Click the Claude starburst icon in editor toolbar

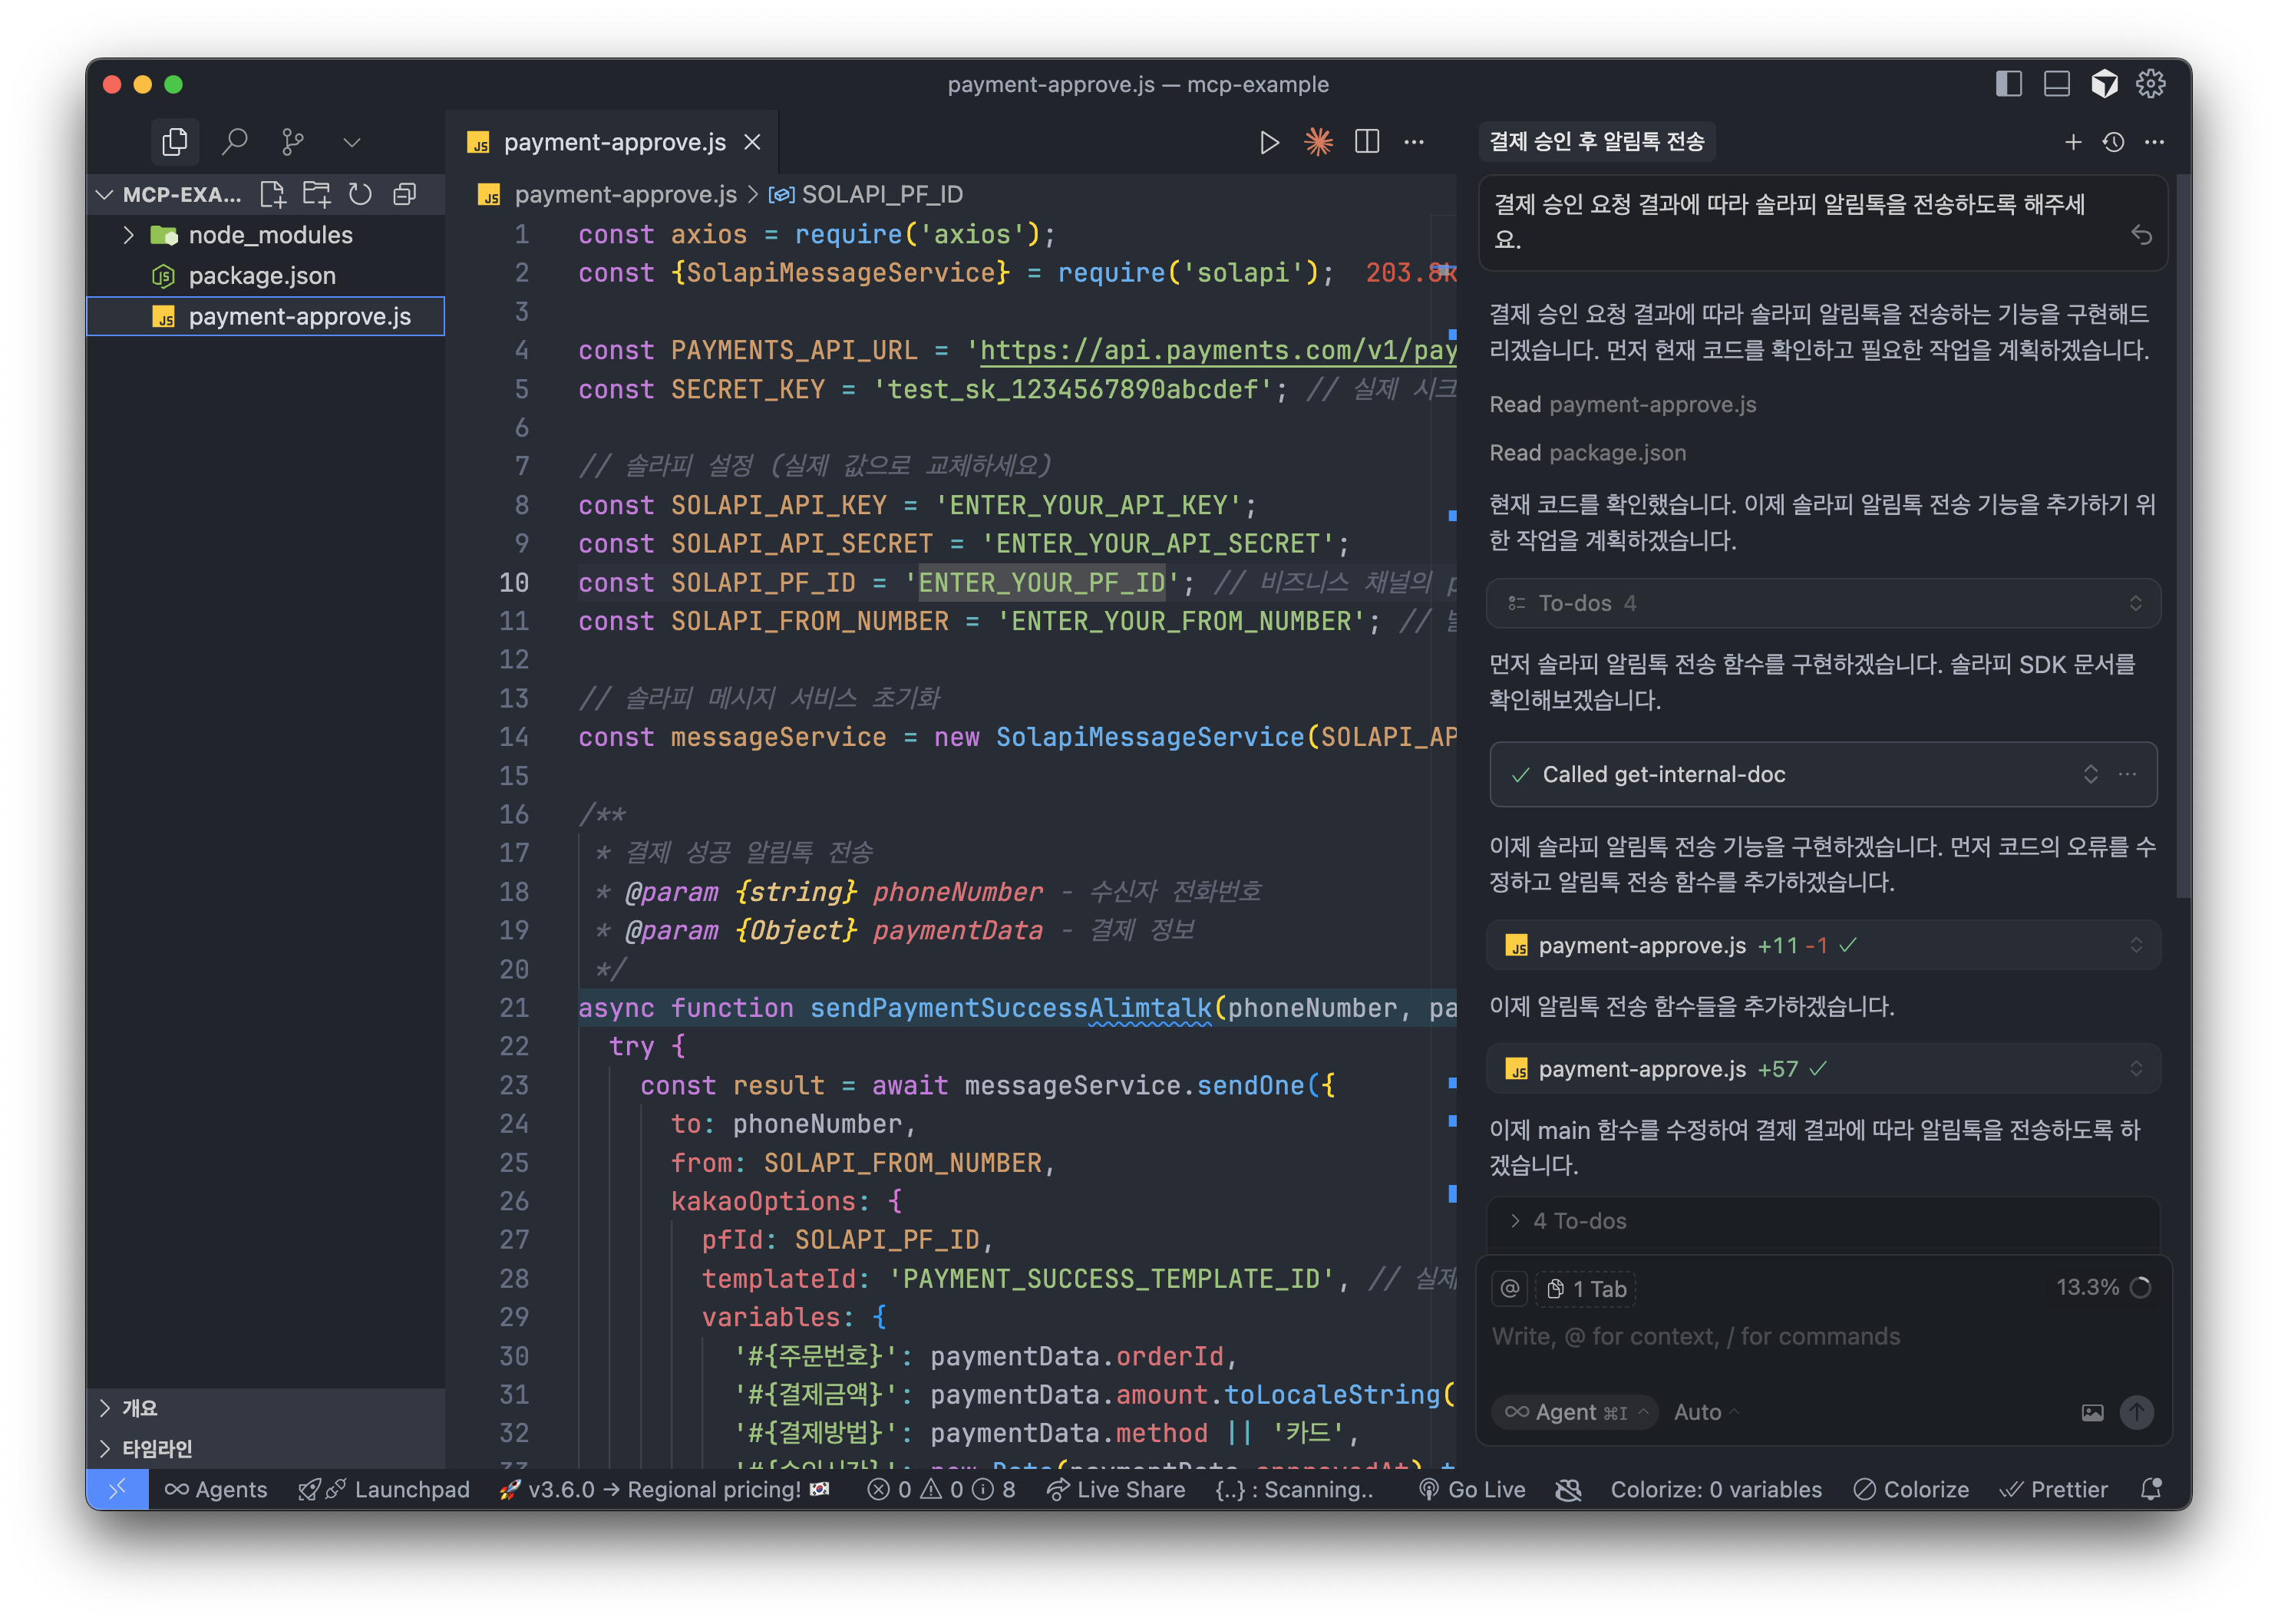coord(1318,142)
